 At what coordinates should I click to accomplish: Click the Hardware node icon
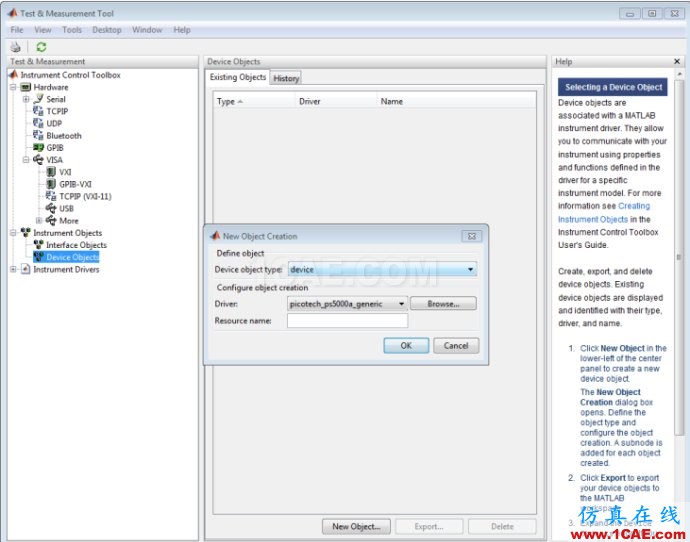tap(26, 87)
